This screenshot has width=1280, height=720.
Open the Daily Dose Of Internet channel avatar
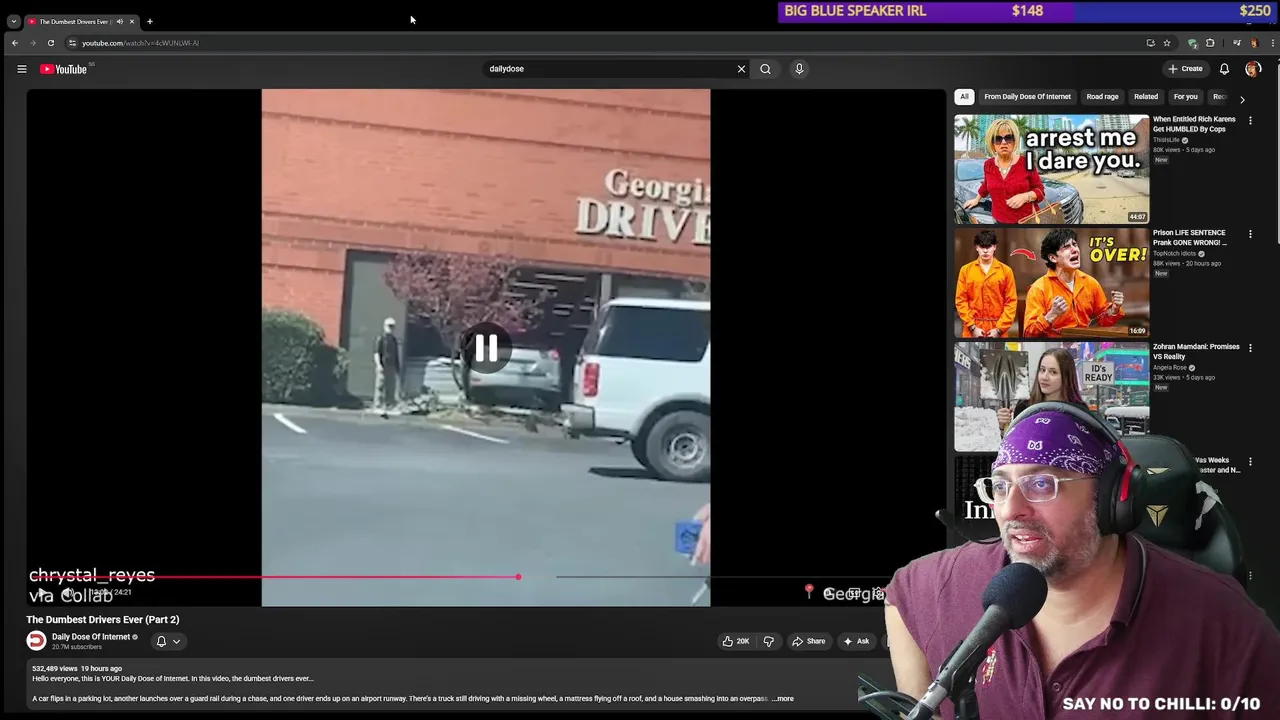click(36, 641)
